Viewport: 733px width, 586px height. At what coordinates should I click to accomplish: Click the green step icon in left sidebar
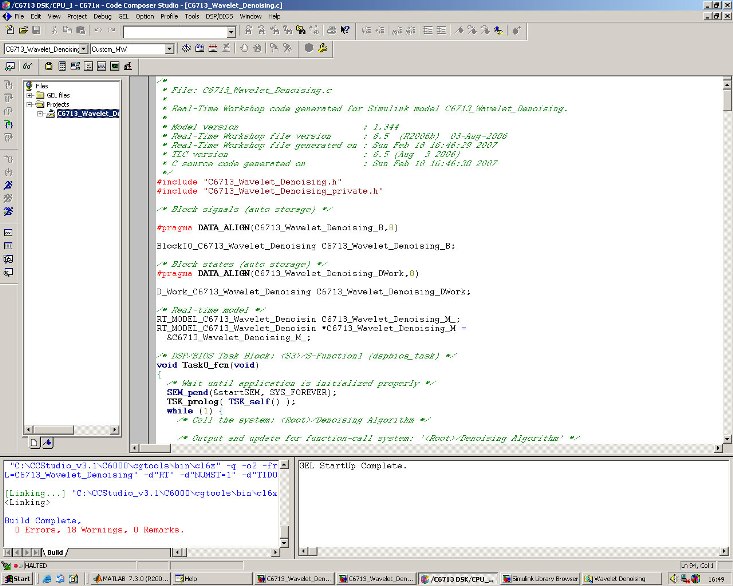click(x=8, y=124)
